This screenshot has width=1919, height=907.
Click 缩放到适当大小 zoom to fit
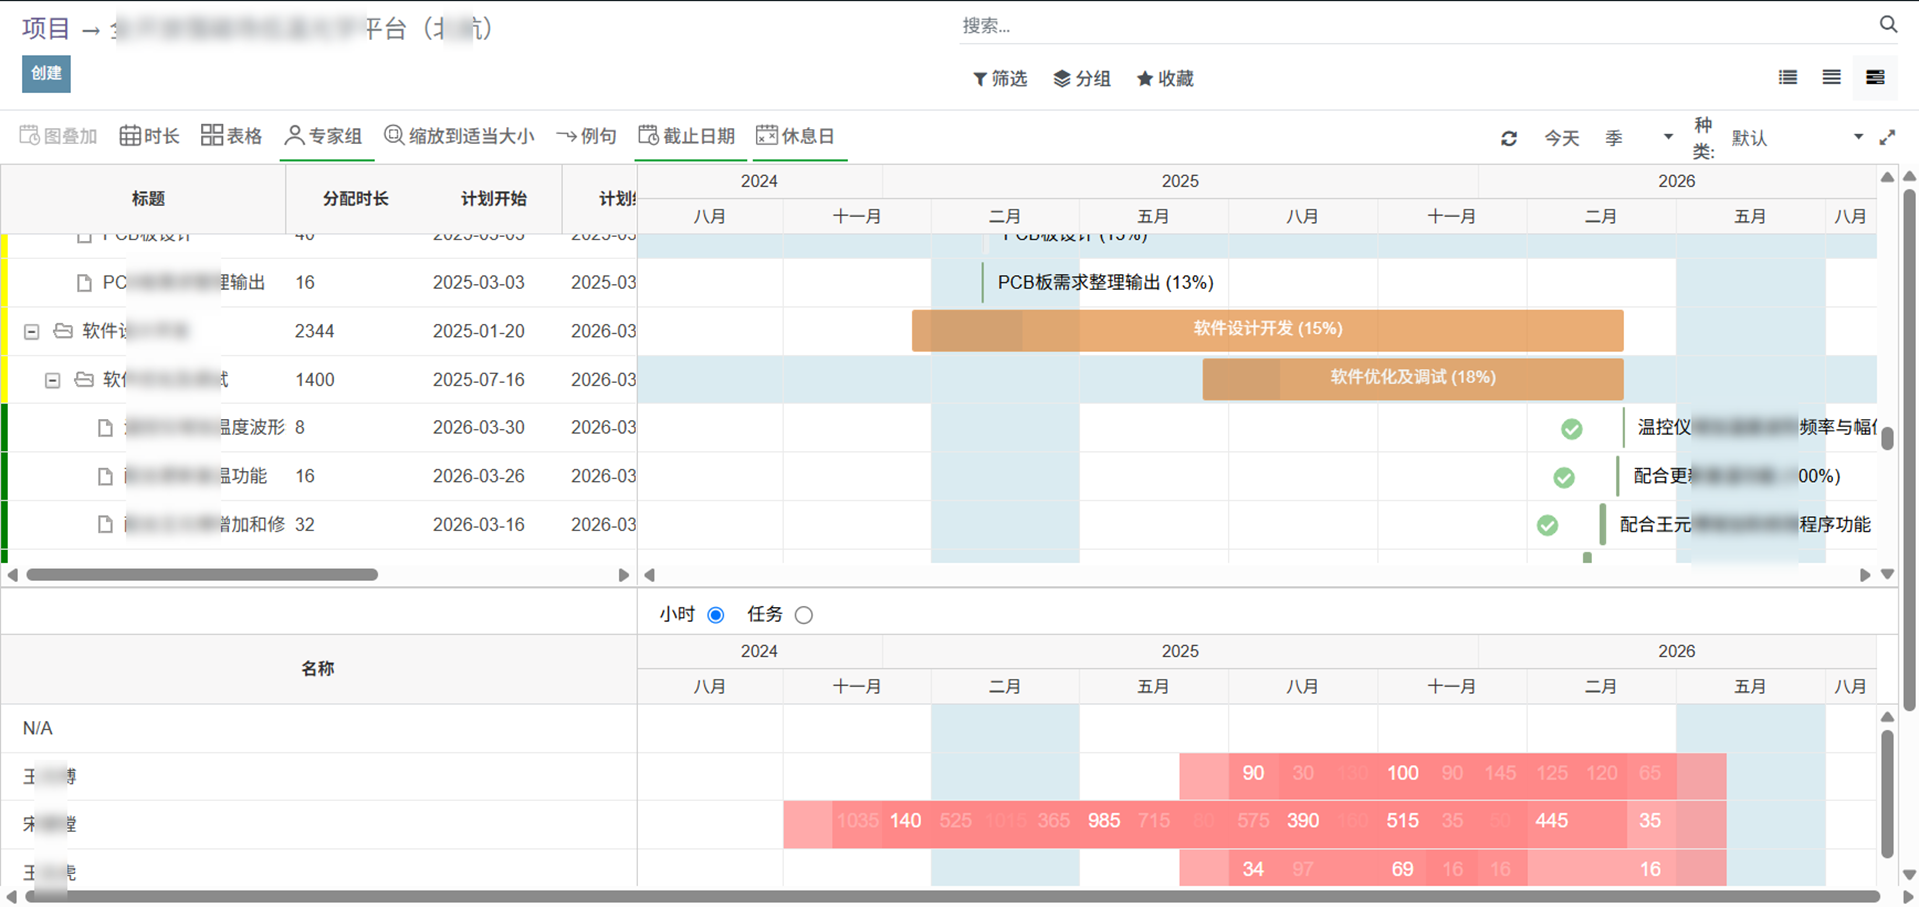(460, 136)
